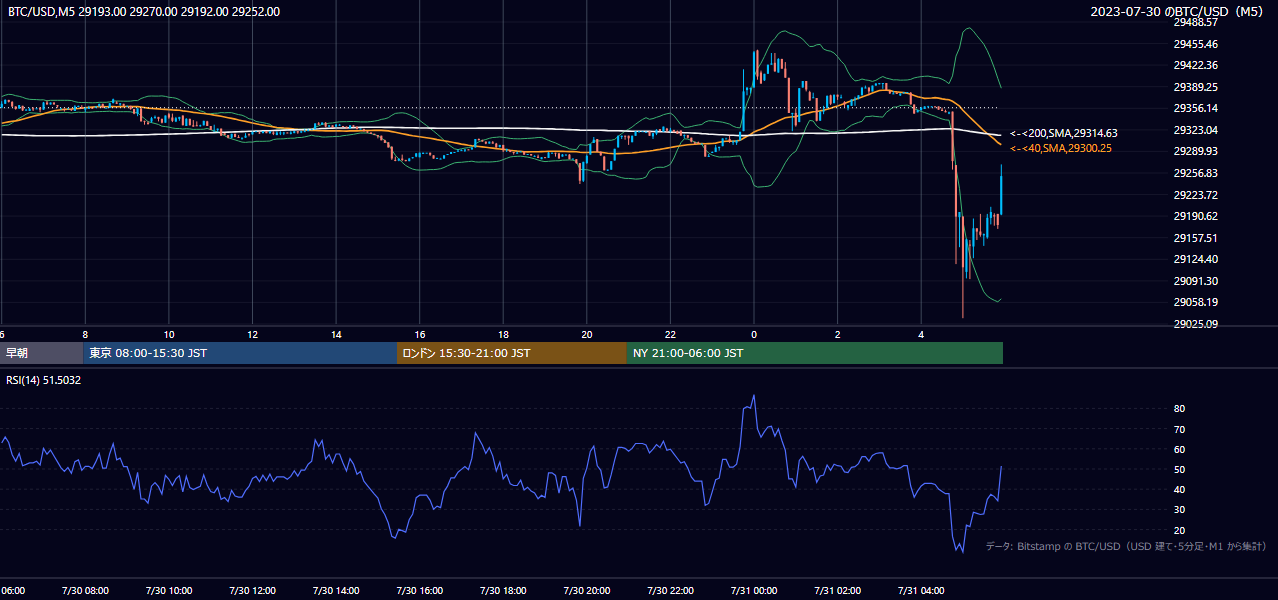Click hour label 12 under price chart
The width and height of the screenshot is (1278, 600).
[x=252, y=334]
